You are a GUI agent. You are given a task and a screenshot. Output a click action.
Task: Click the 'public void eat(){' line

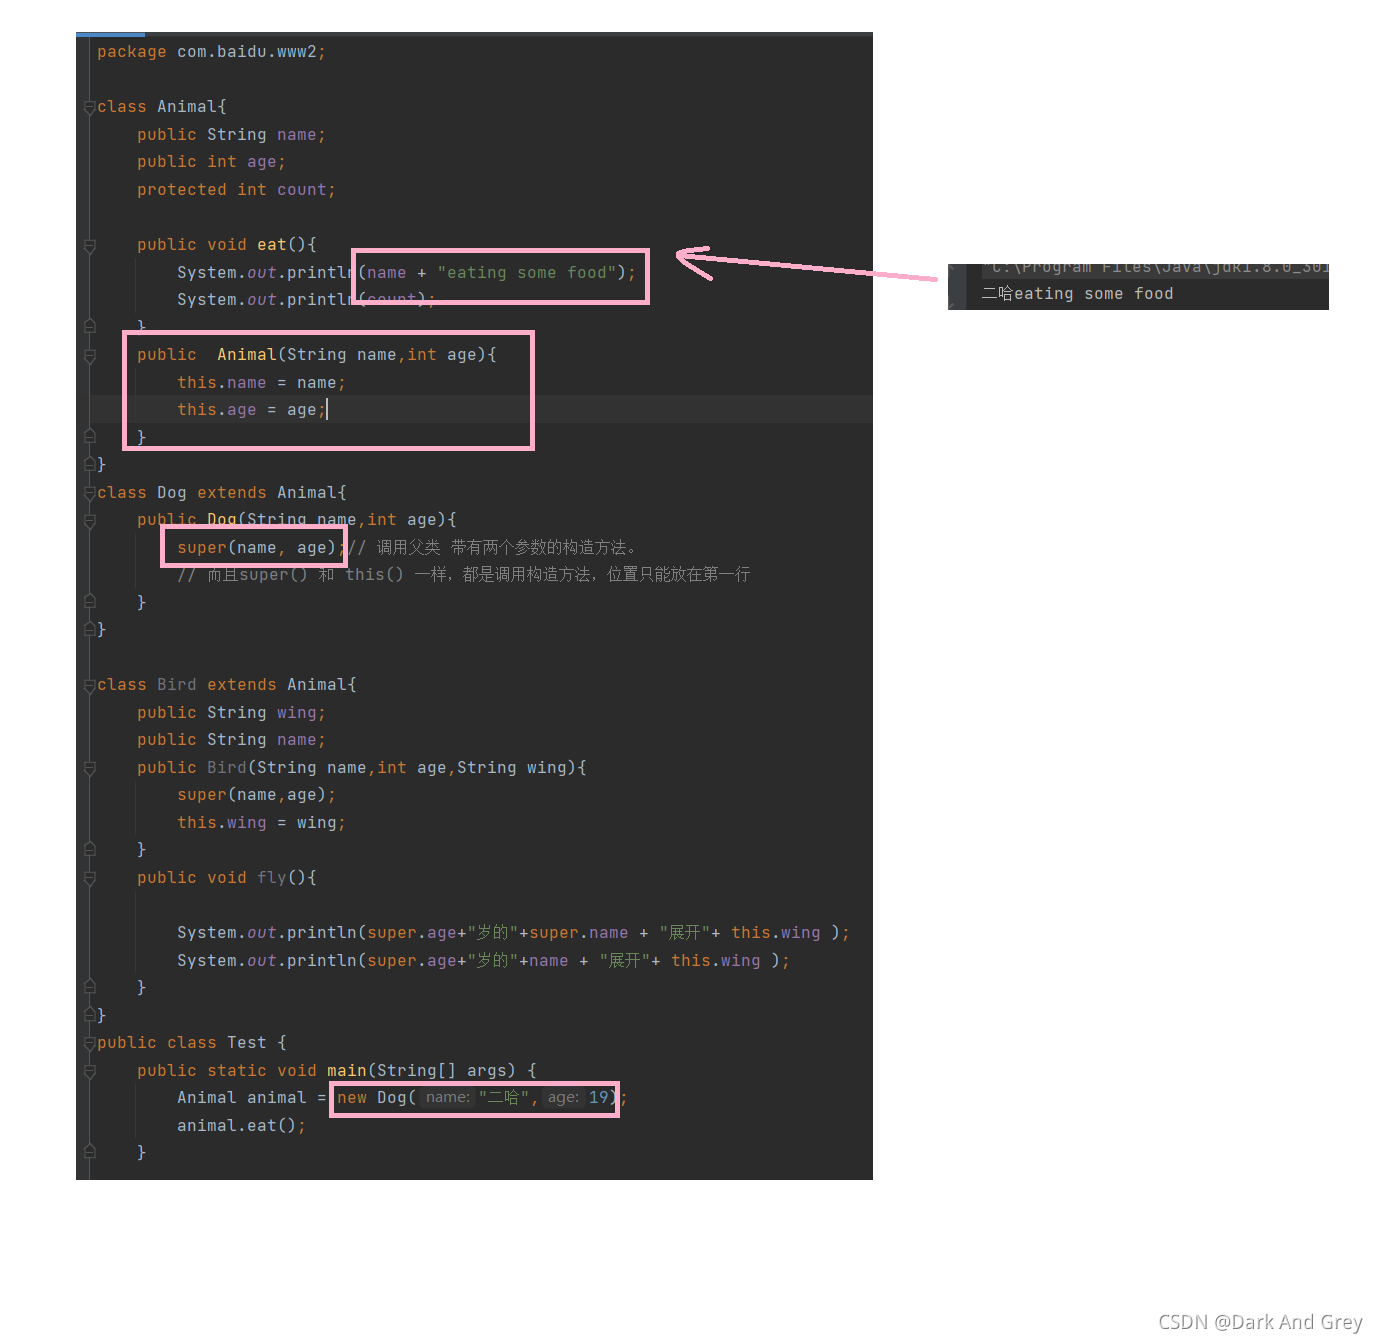[x=227, y=245]
